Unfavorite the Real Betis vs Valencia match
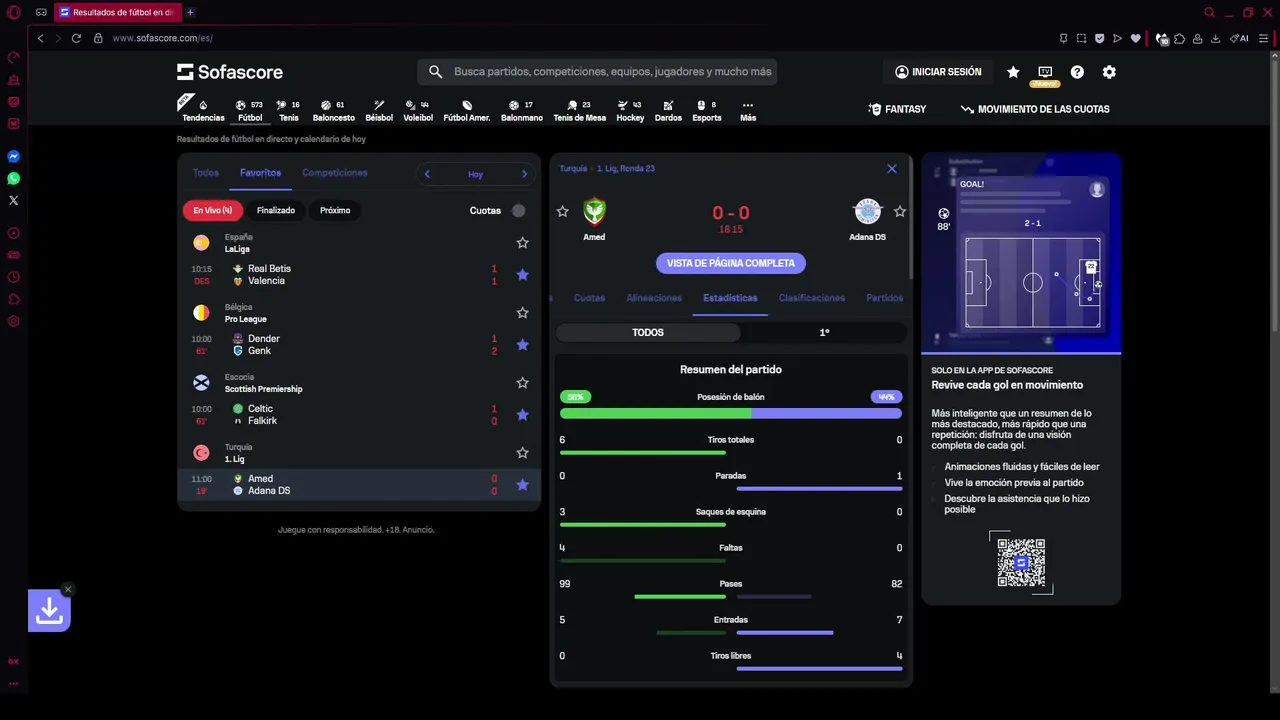 [x=522, y=275]
